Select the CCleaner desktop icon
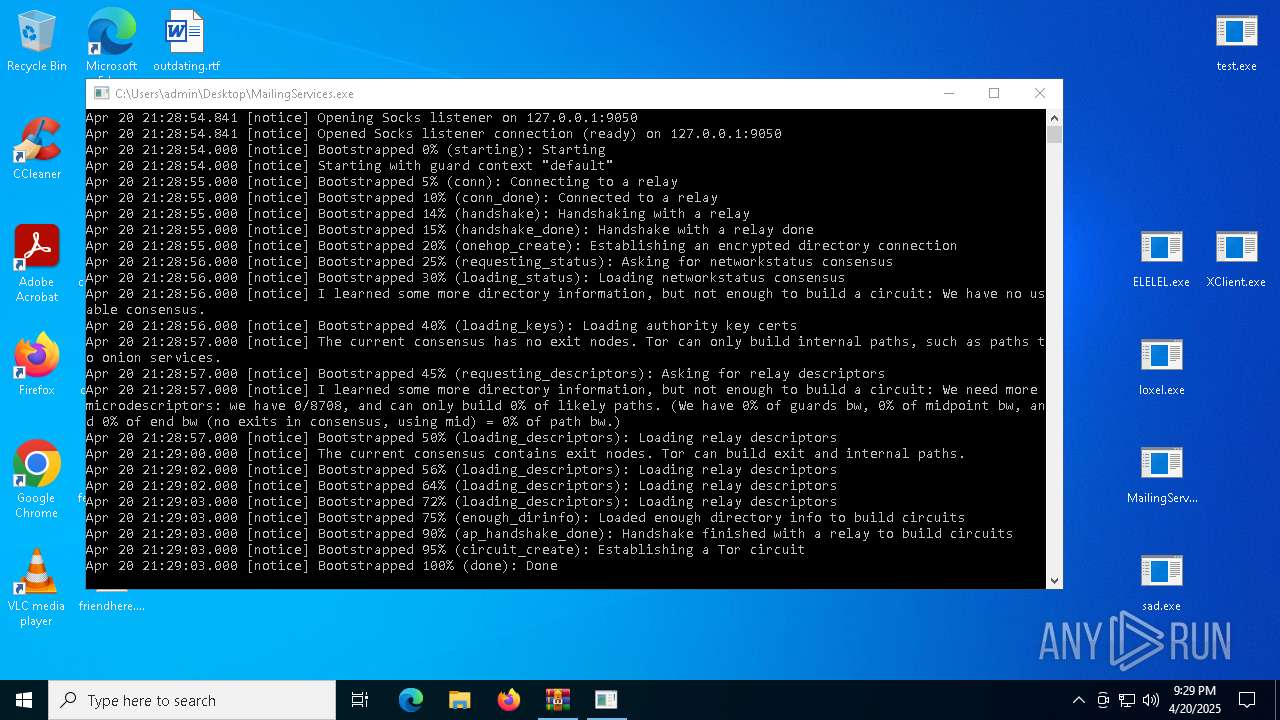The image size is (1280, 720). tap(37, 149)
